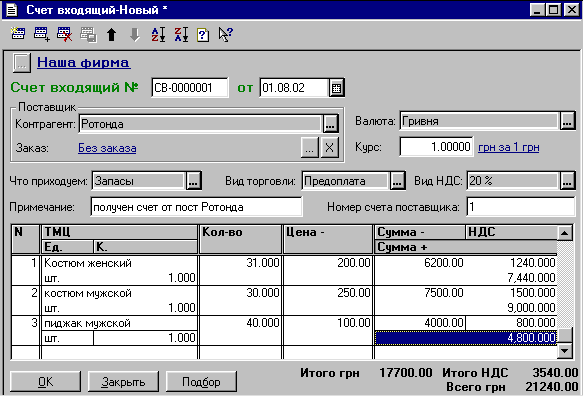Open the Наша фирма link
The height and width of the screenshot is (396, 583).
coord(84,62)
